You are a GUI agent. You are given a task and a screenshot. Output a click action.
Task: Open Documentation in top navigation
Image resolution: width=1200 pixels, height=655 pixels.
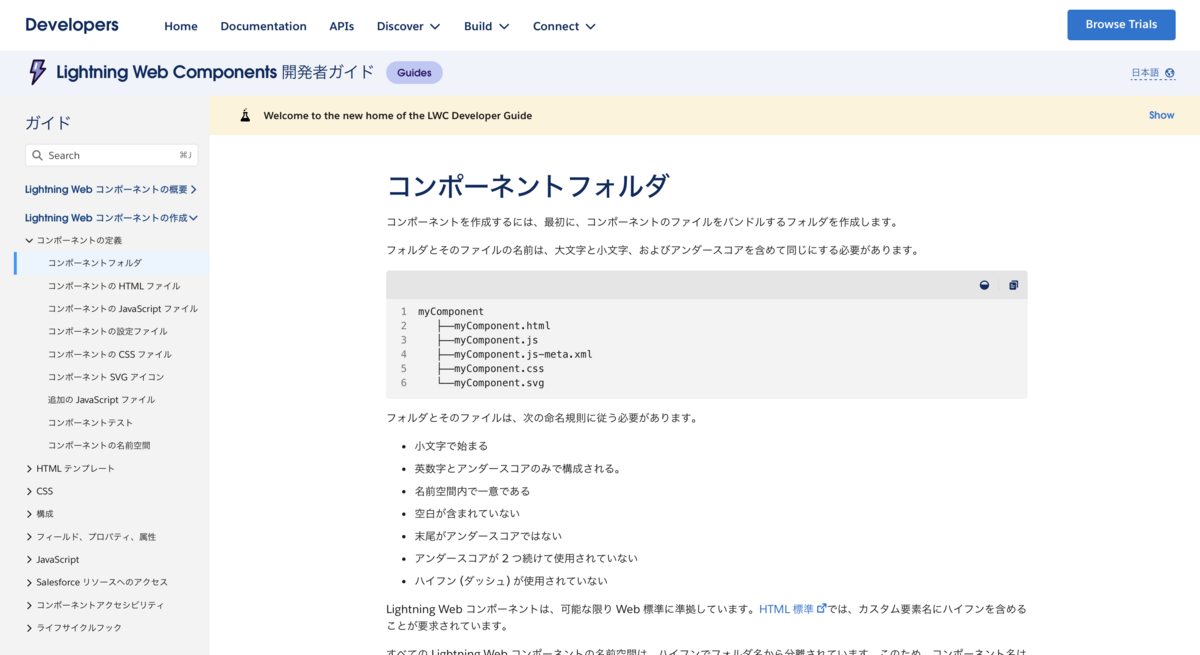[263, 26]
